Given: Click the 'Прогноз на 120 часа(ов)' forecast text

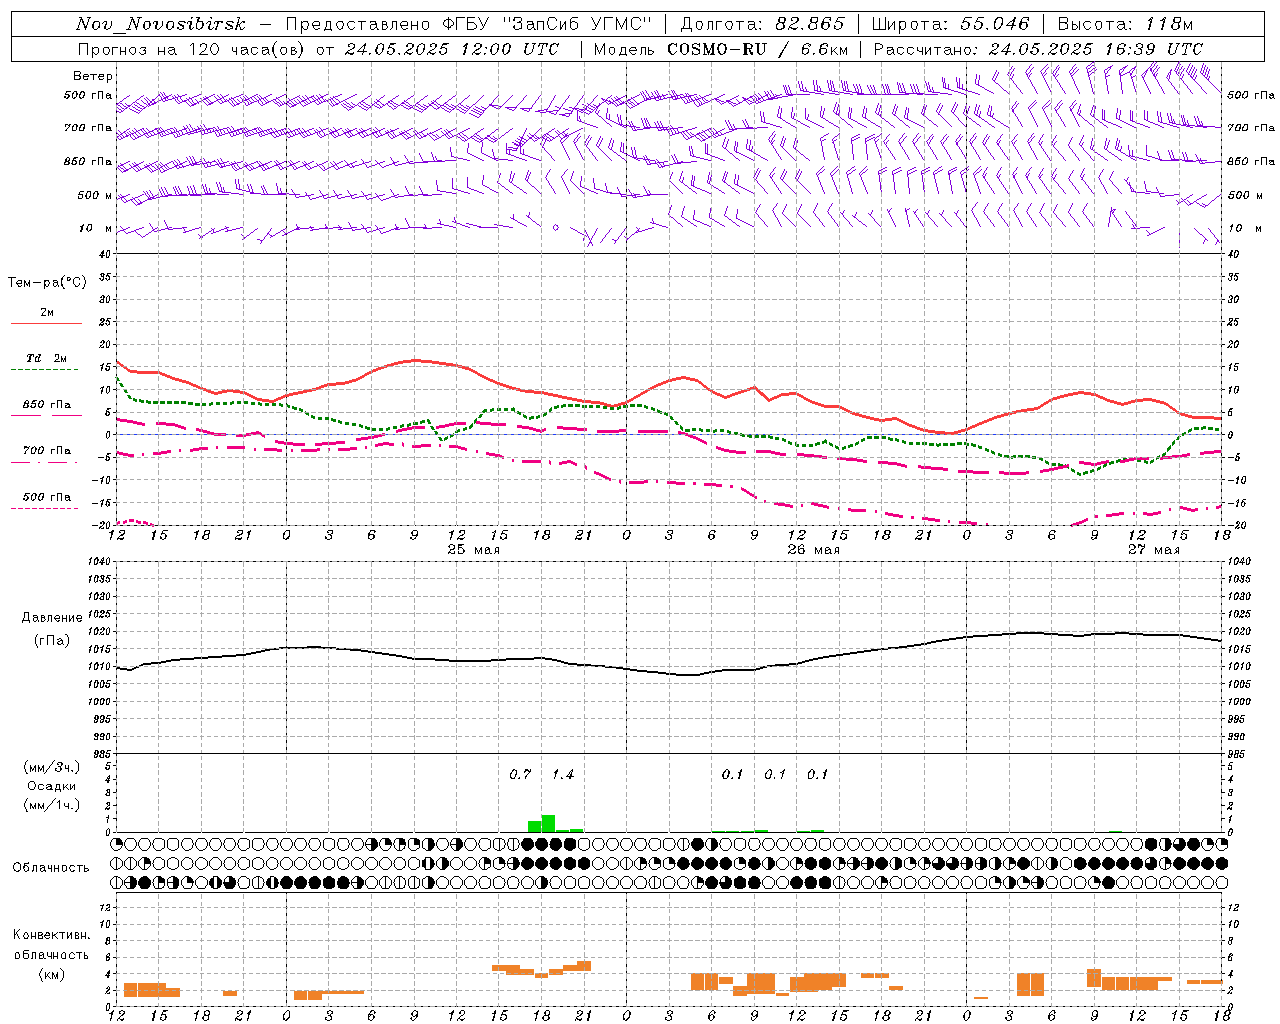Looking at the screenshot, I should pyautogui.click(x=192, y=49).
